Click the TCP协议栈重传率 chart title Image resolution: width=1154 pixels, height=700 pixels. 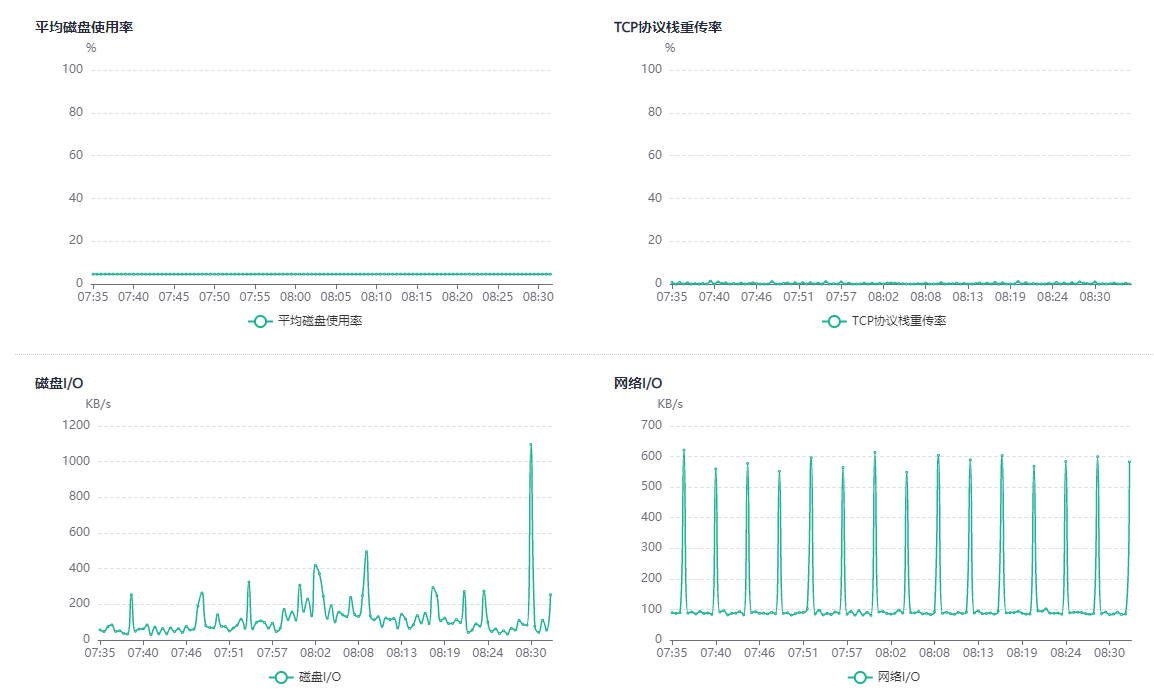[x=668, y=27]
